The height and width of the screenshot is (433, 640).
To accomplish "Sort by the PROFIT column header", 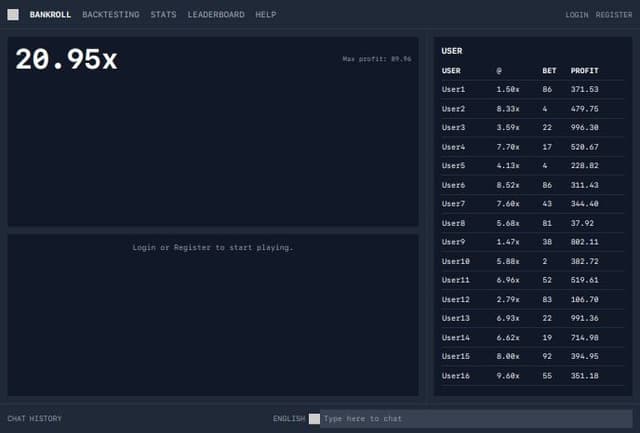I will (584, 71).
